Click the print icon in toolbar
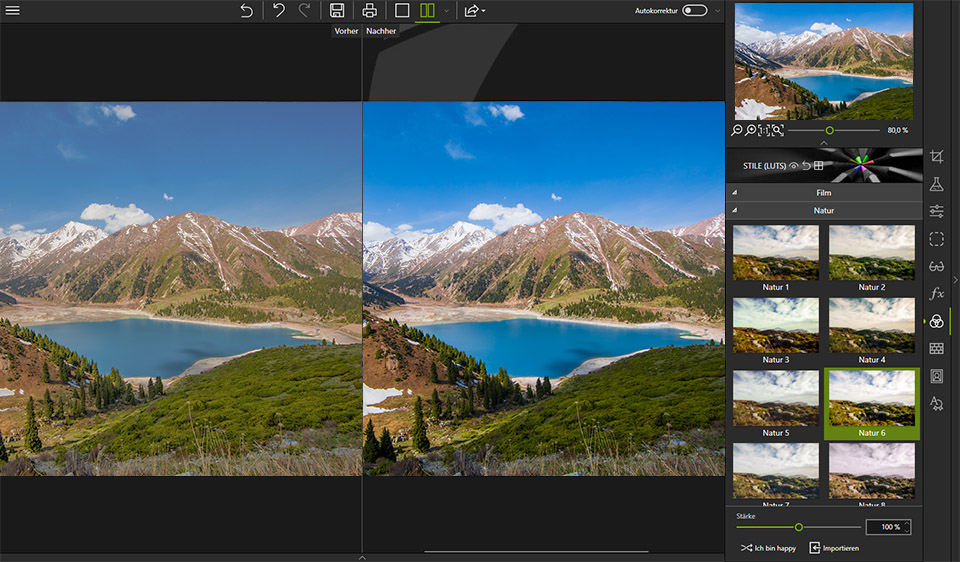Image resolution: width=960 pixels, height=562 pixels. tap(370, 11)
